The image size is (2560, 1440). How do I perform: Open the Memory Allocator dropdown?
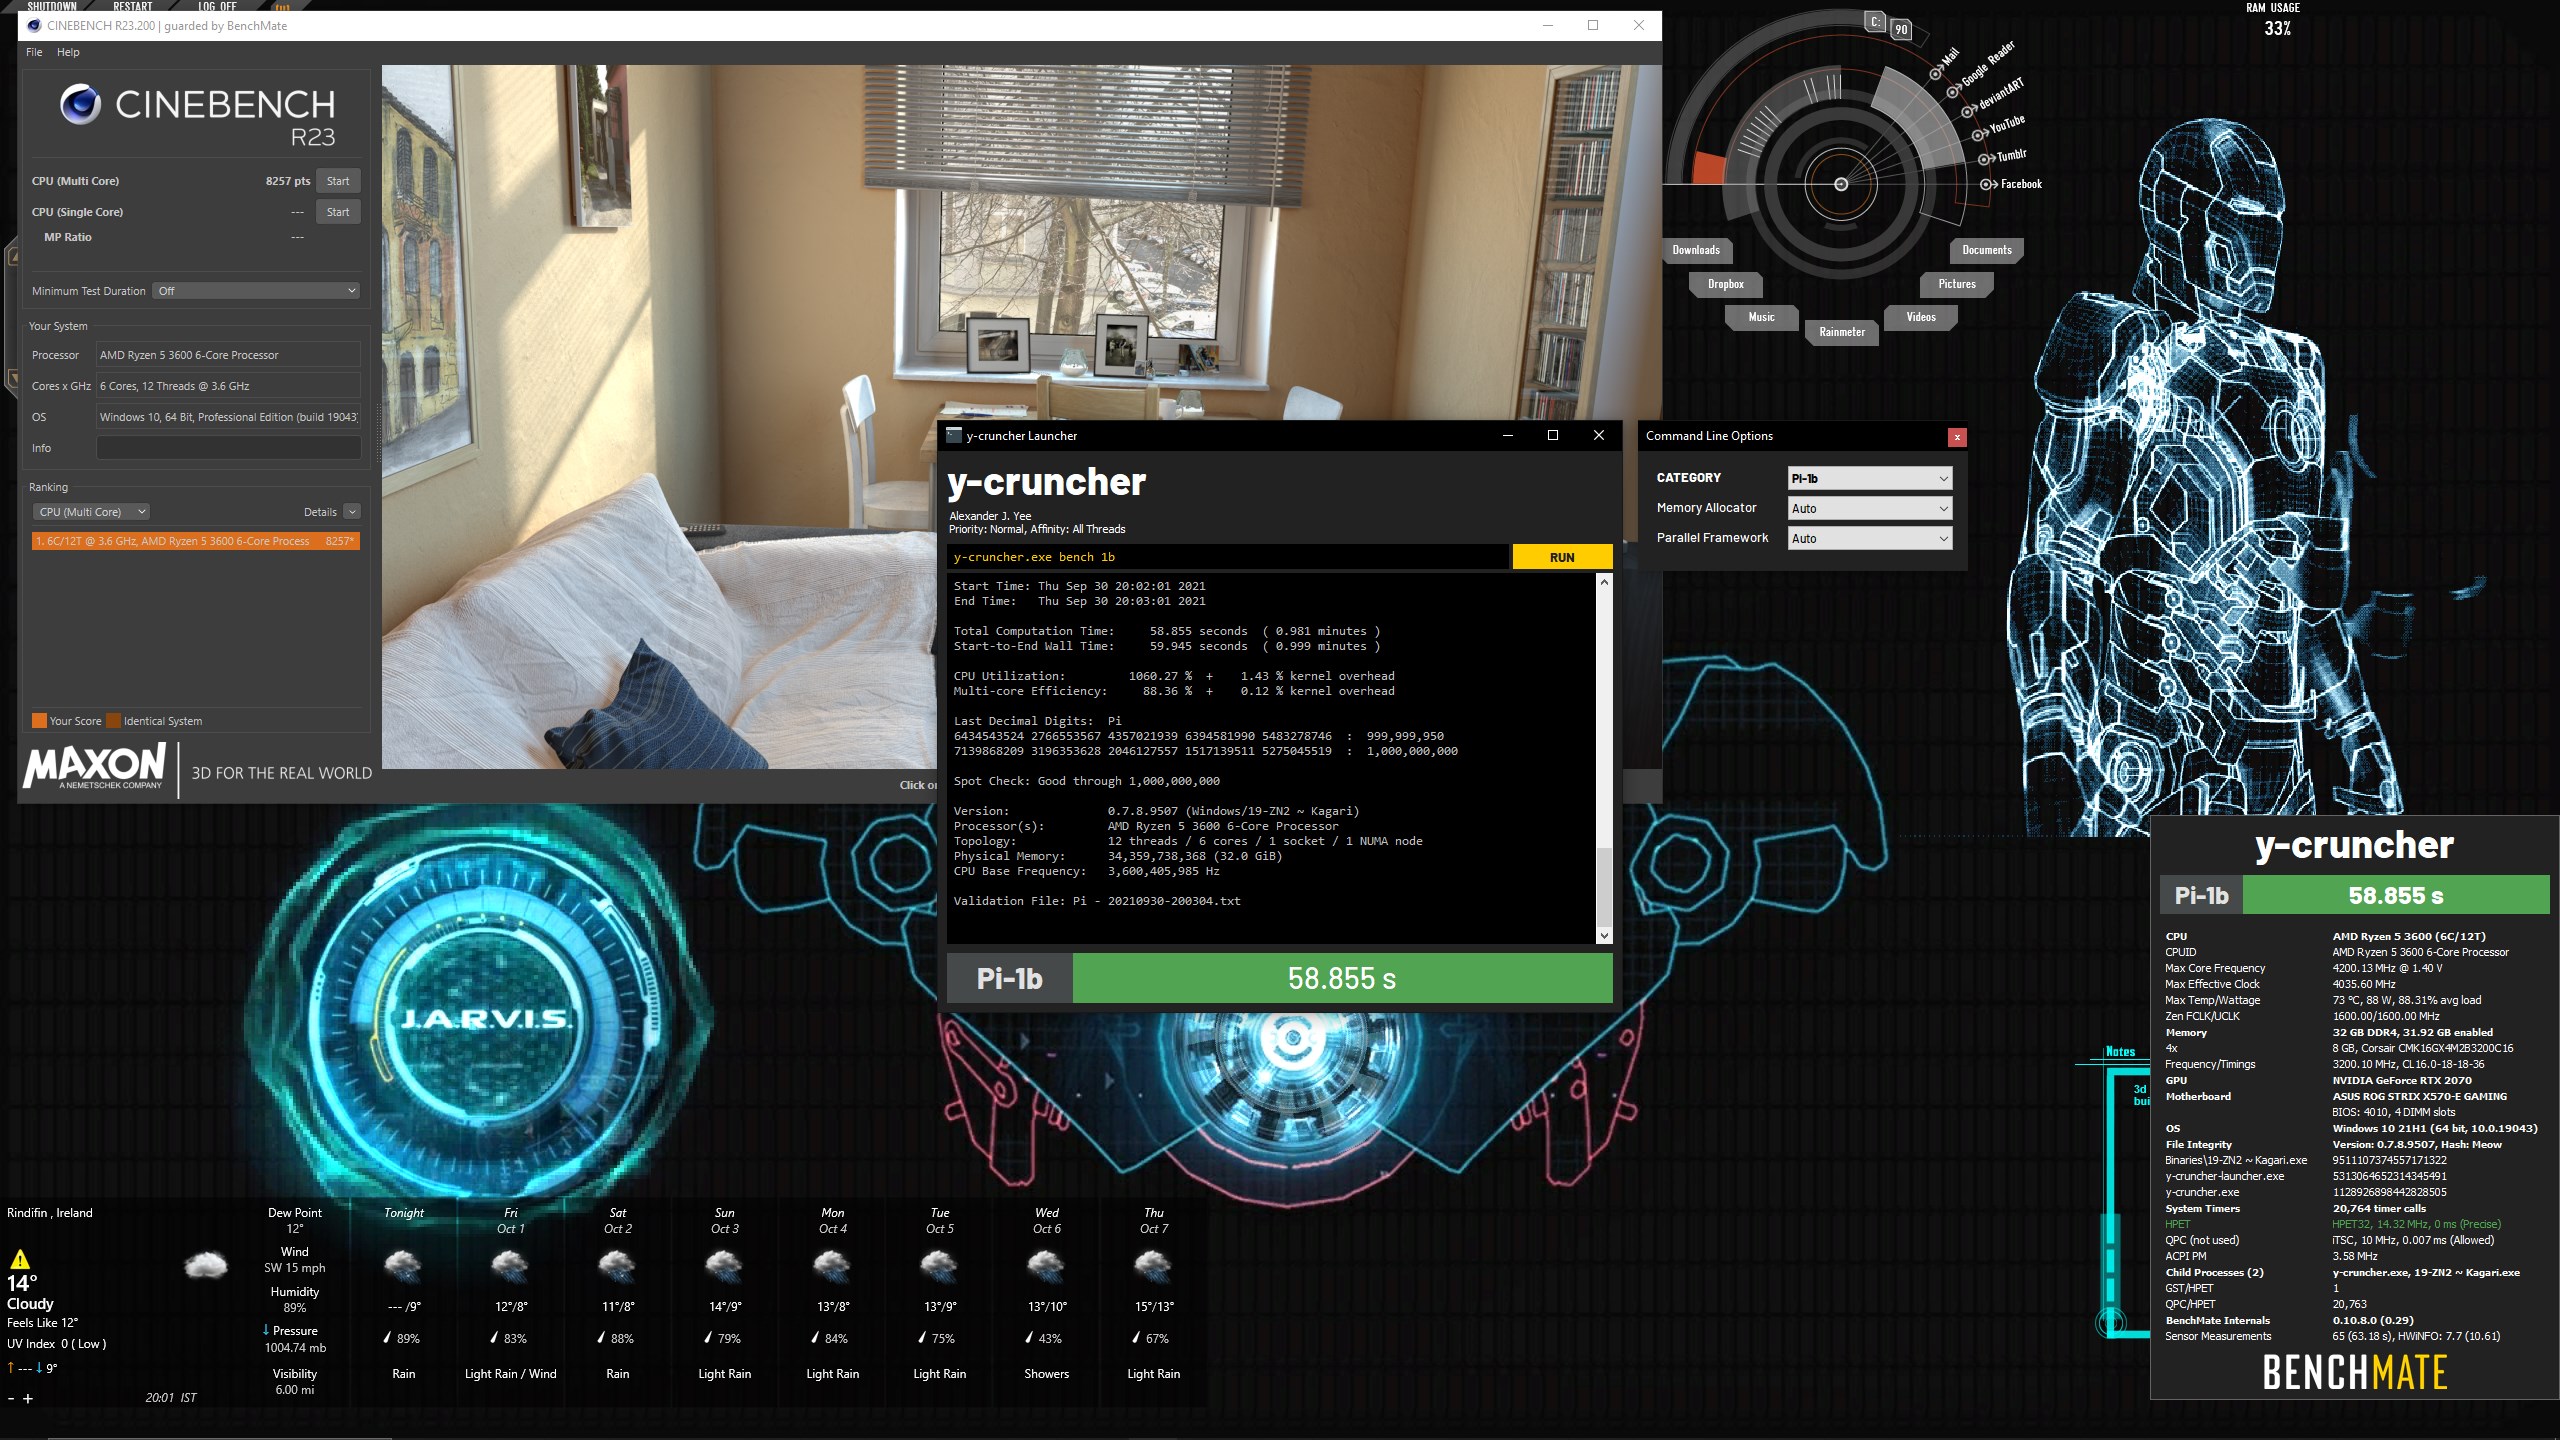click(x=1870, y=509)
